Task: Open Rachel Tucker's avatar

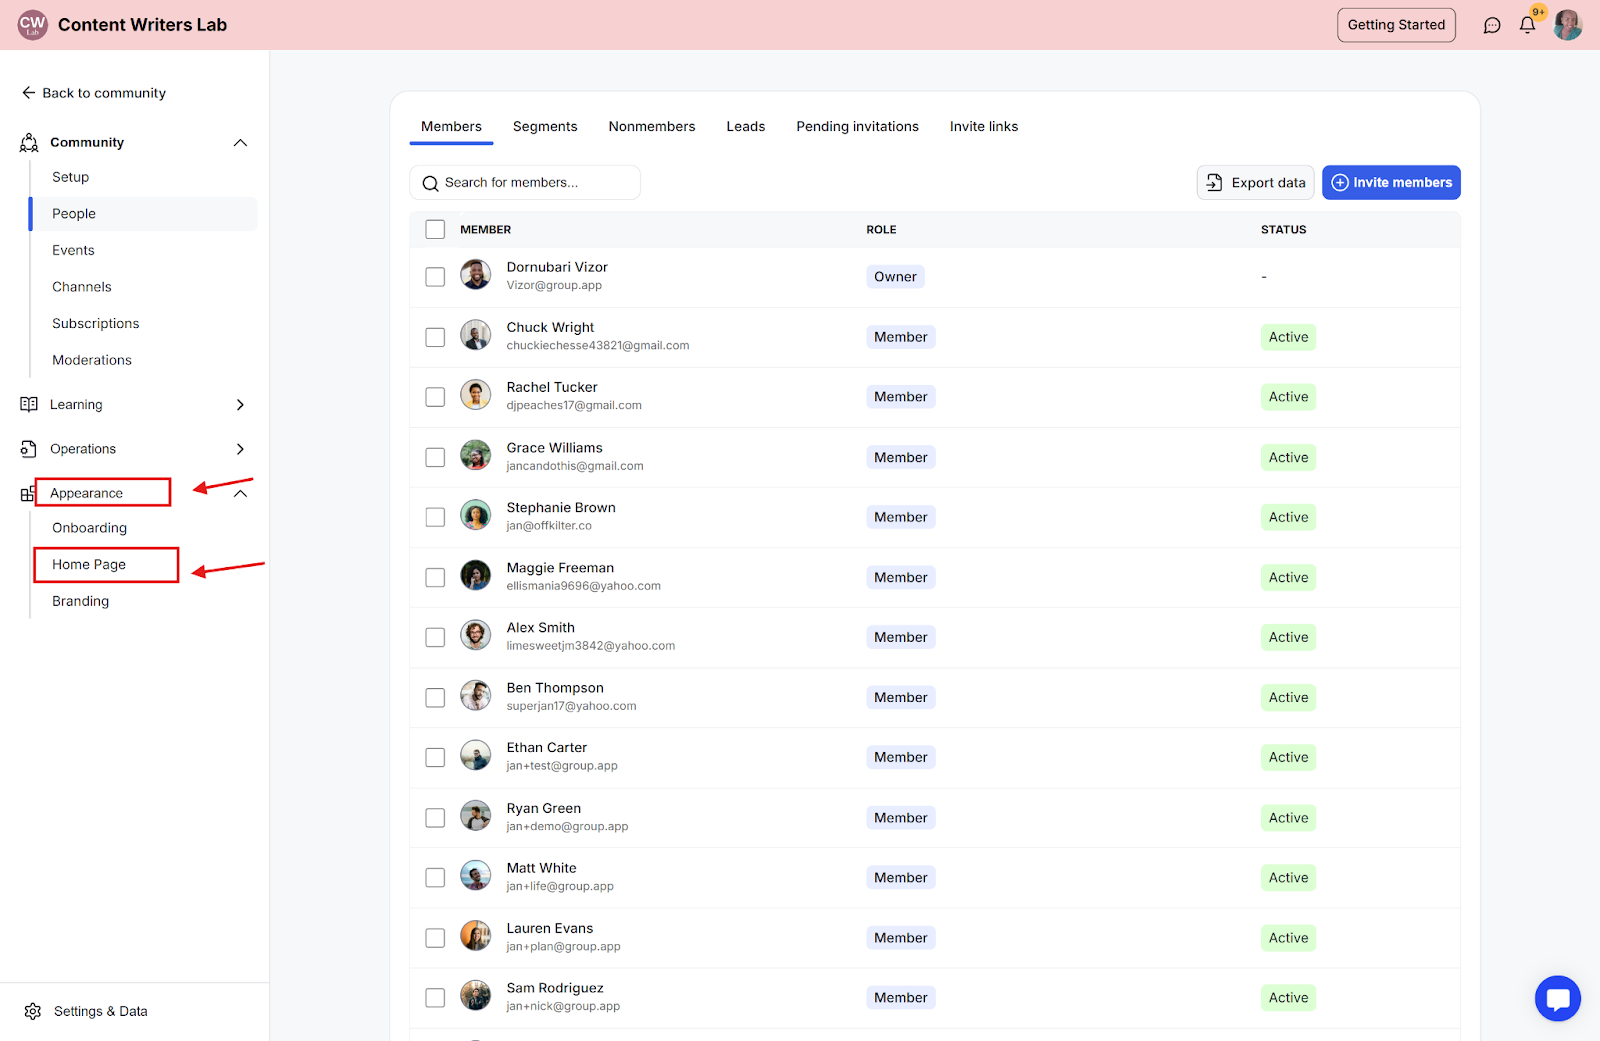Action: tap(475, 394)
